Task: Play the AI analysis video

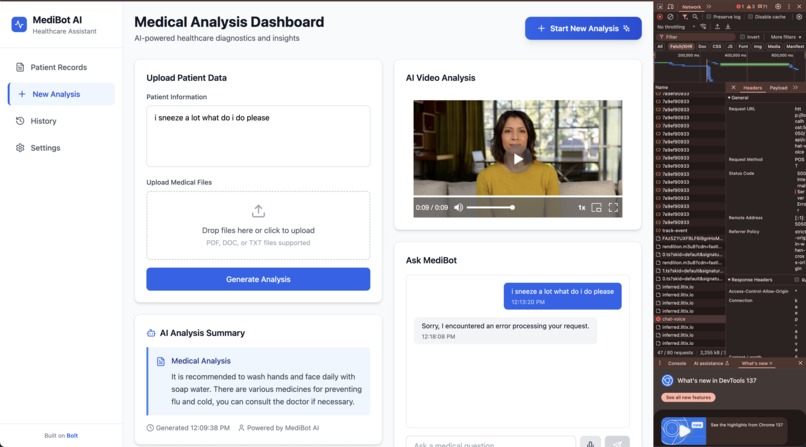Action: click(518, 159)
